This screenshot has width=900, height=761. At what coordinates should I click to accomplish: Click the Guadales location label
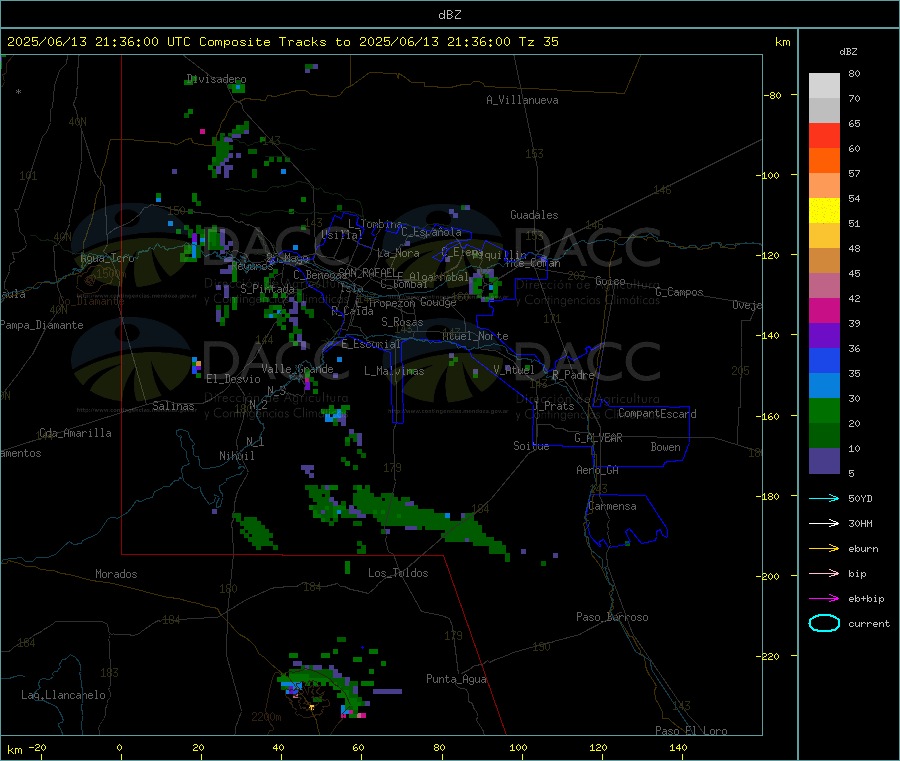[x=534, y=215]
